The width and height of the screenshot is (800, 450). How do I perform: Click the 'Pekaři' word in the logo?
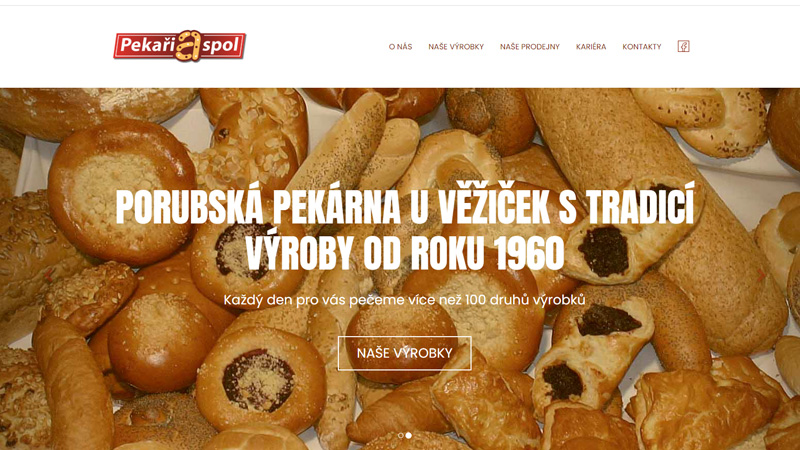point(147,45)
